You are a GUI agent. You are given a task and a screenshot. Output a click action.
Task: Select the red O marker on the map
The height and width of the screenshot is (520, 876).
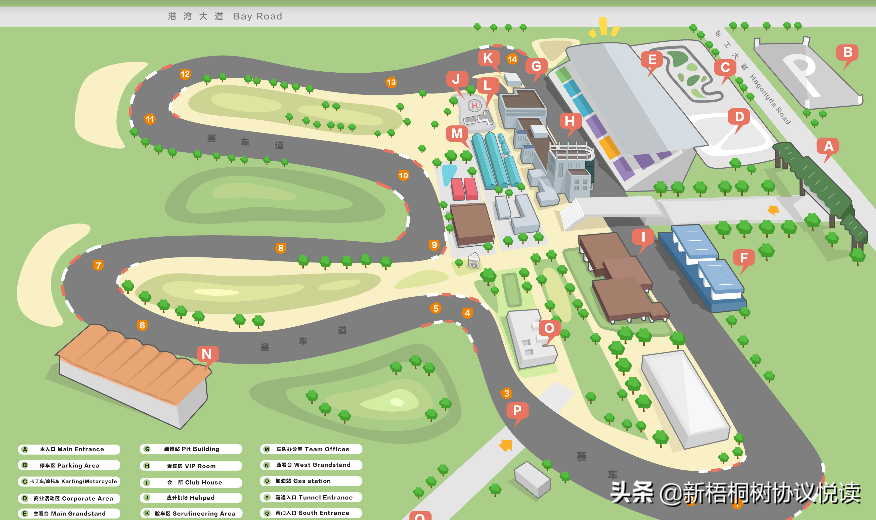(x=548, y=328)
